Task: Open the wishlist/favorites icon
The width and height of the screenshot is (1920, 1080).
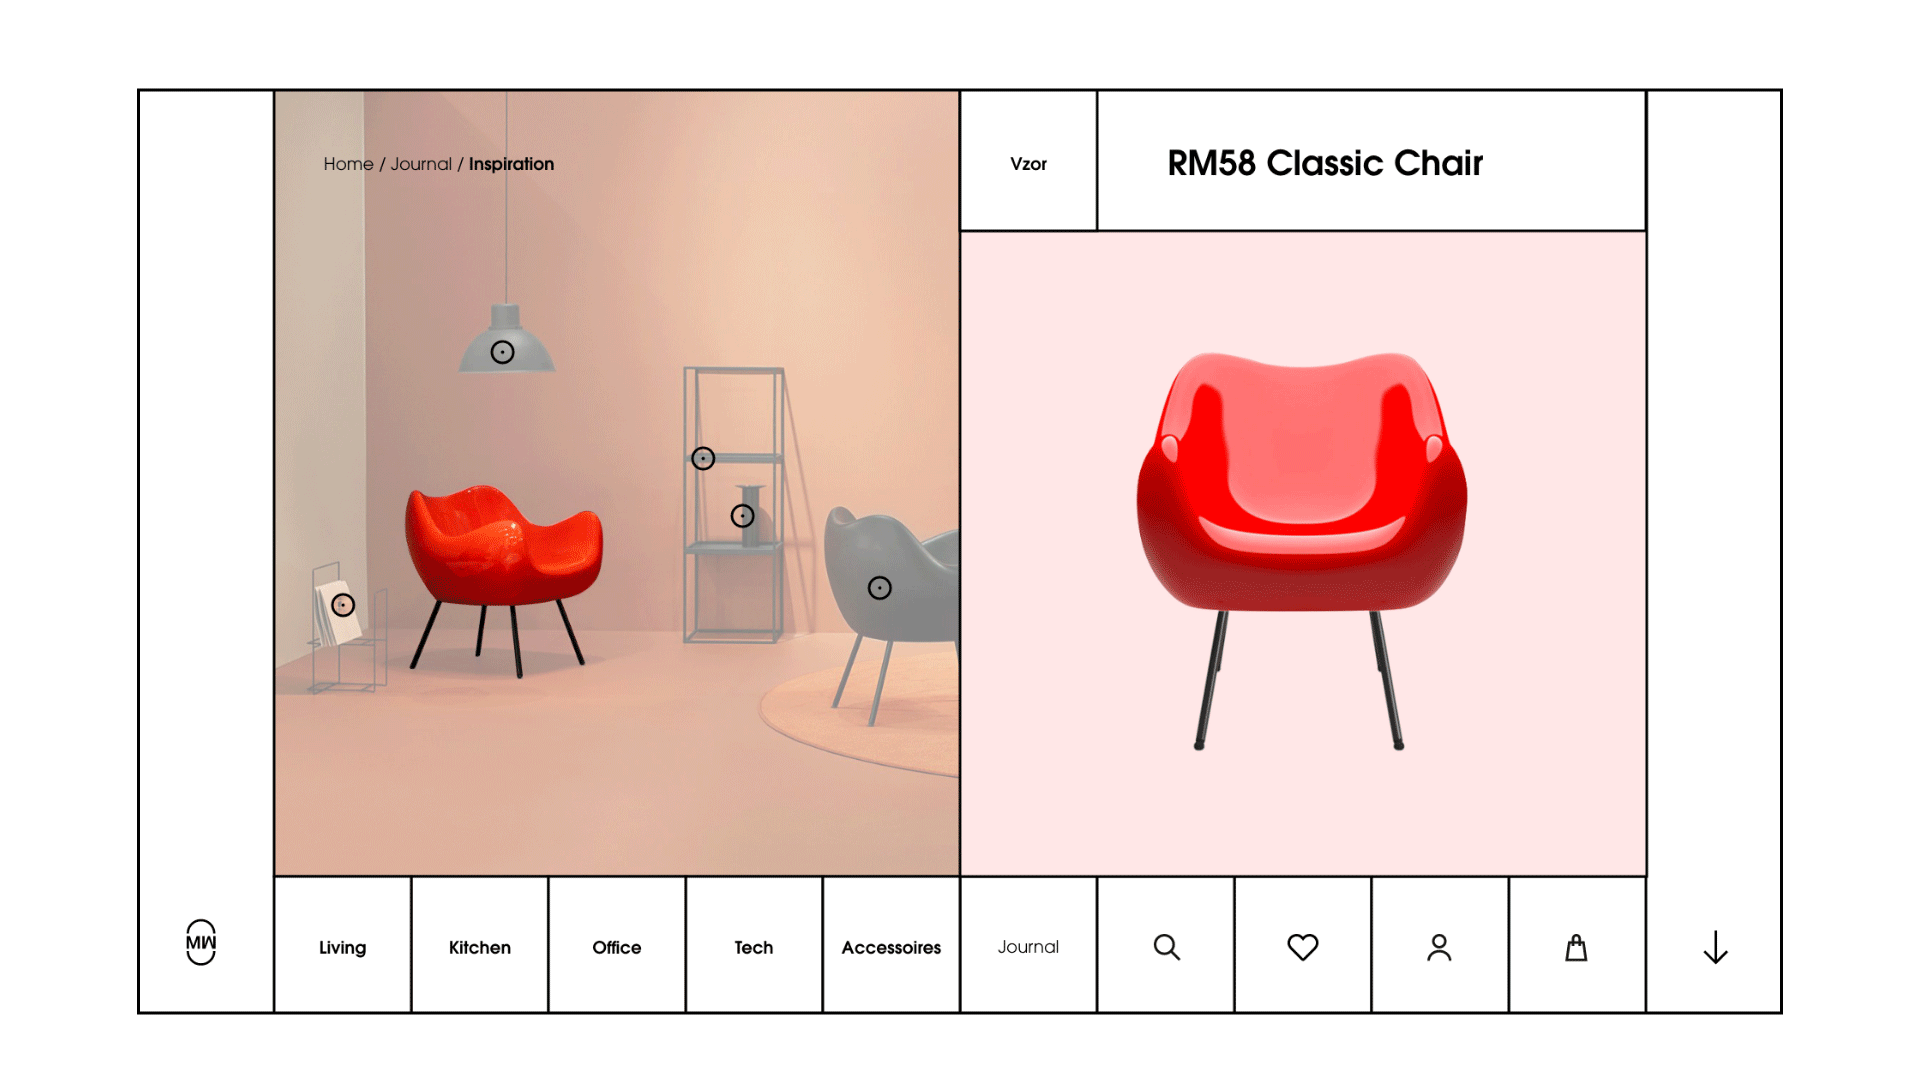Action: [x=1302, y=947]
